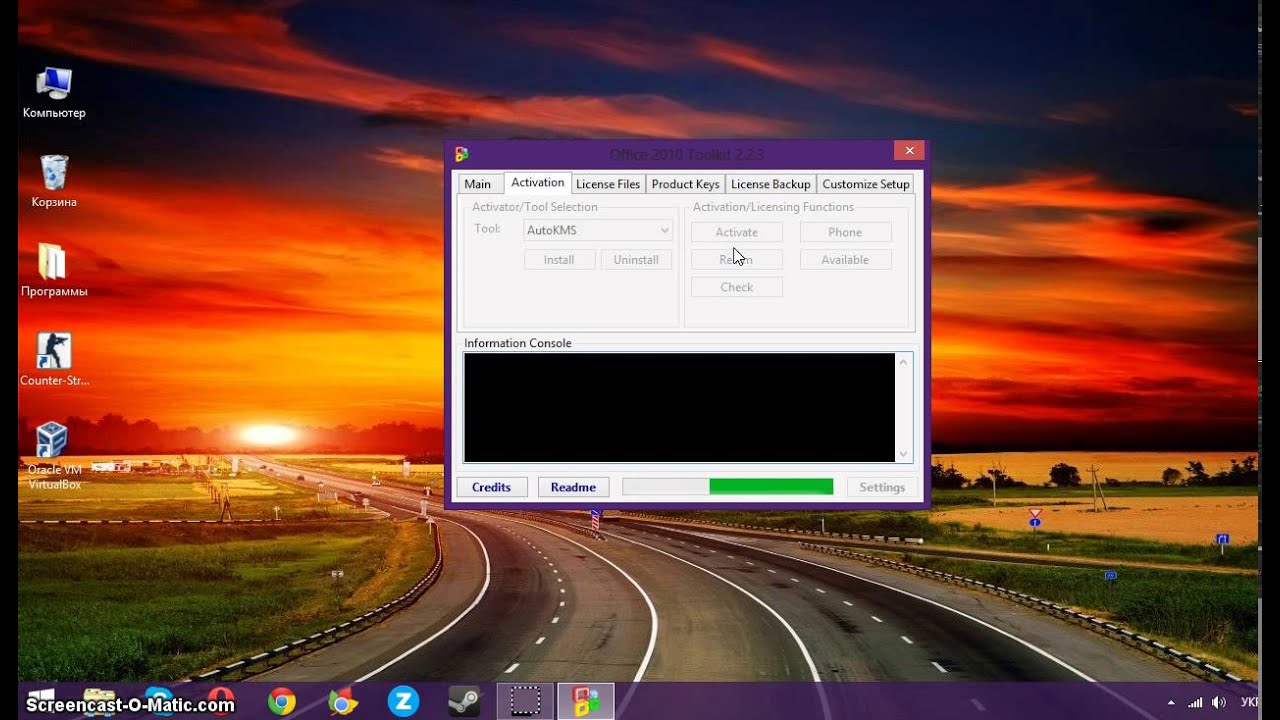Launch the Counter-Strike desktop shortcut
The height and width of the screenshot is (720, 1280).
54,360
